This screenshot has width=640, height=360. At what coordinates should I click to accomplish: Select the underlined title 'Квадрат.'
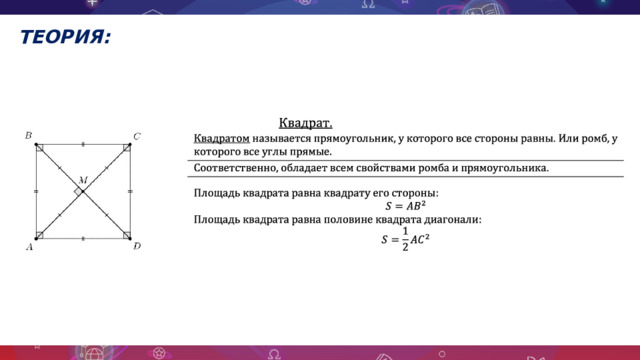305,123
